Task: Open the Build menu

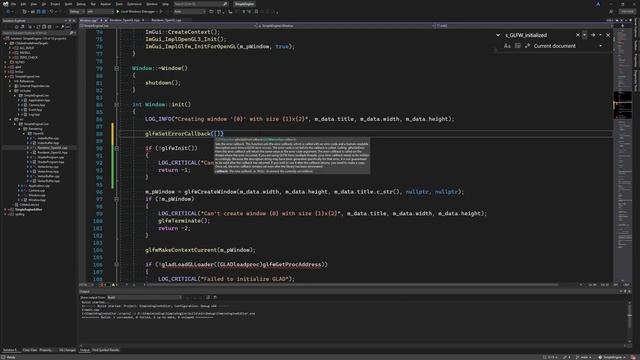Action: coord(68,4)
